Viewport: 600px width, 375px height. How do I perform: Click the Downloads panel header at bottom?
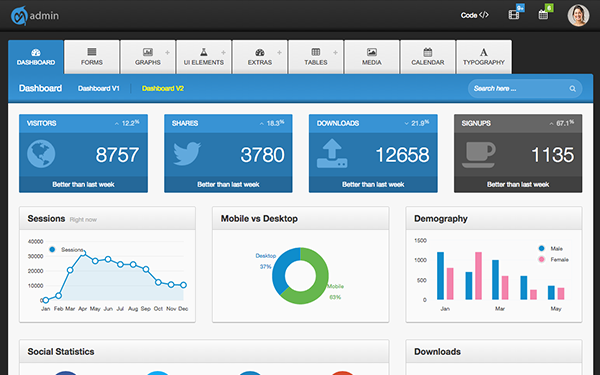pos(494,351)
